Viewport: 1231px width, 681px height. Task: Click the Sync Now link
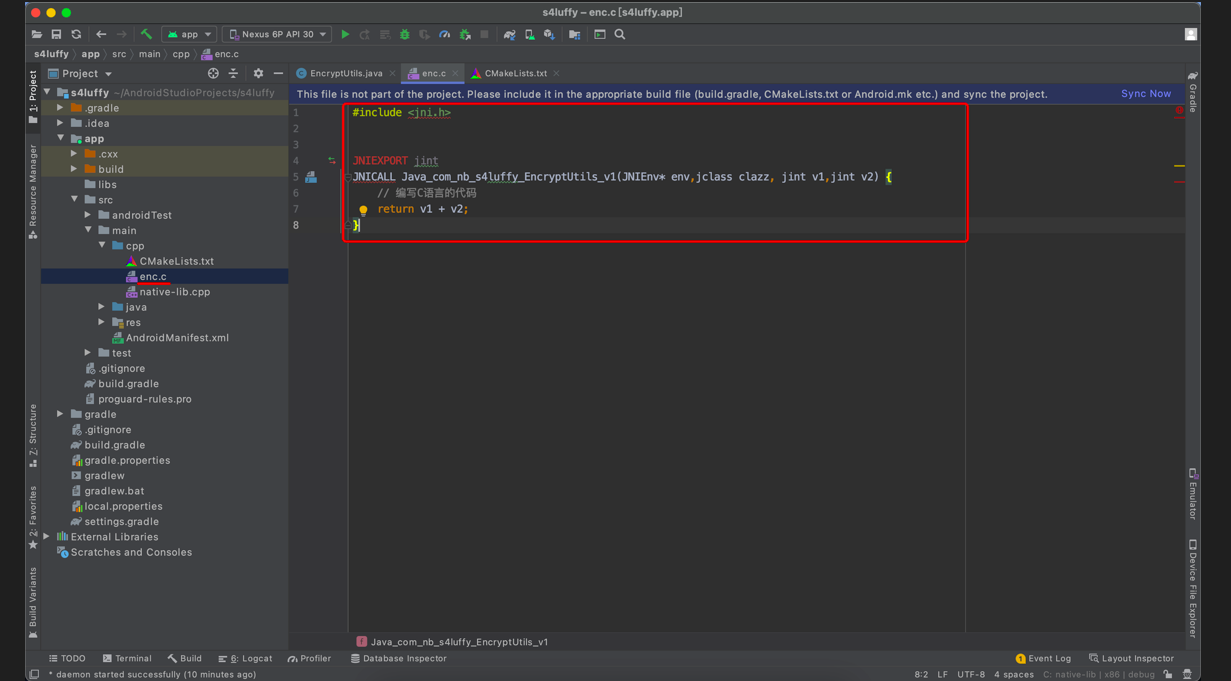[x=1146, y=94]
